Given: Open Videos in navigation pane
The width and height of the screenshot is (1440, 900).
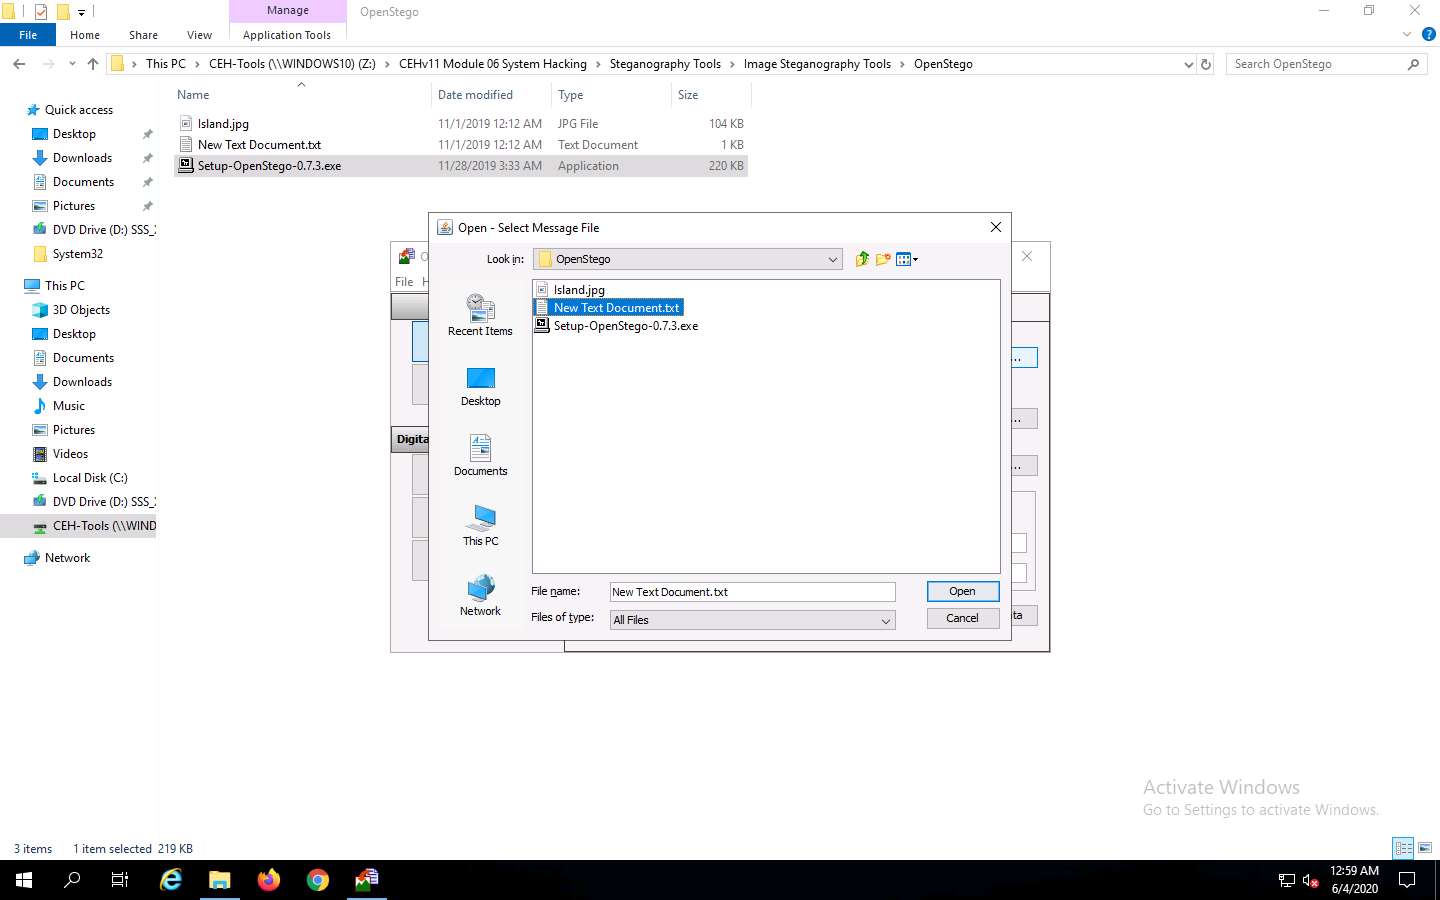Looking at the screenshot, I should click(x=70, y=454).
